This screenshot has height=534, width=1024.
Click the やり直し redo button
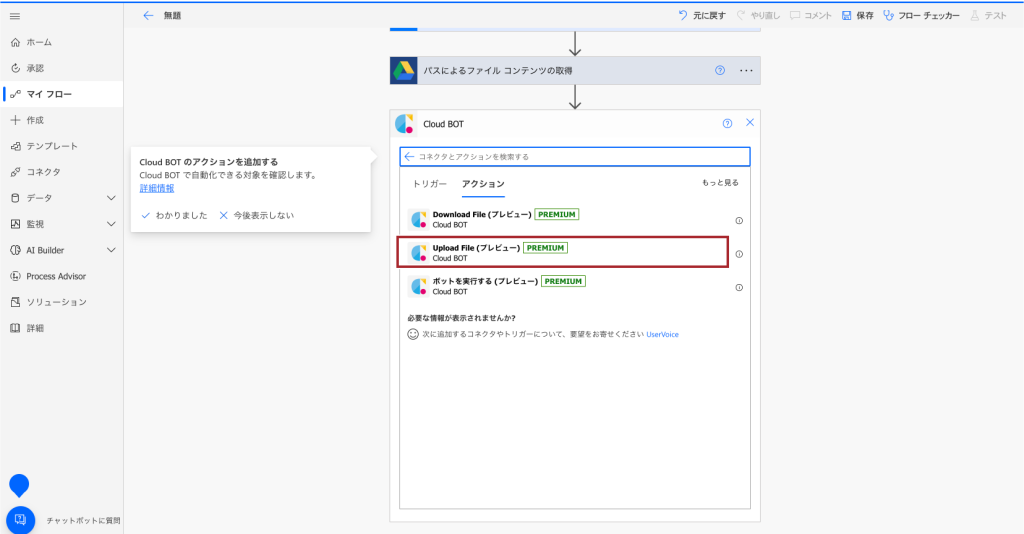click(758, 16)
